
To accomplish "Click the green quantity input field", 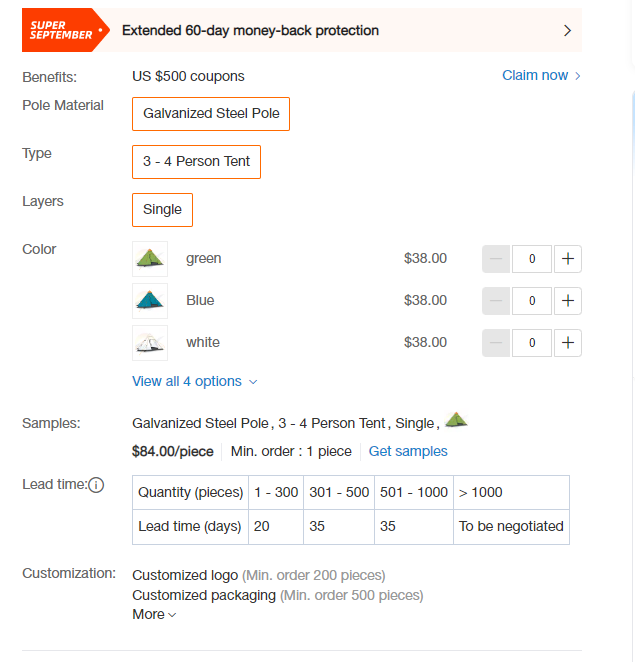I will coord(532,258).
